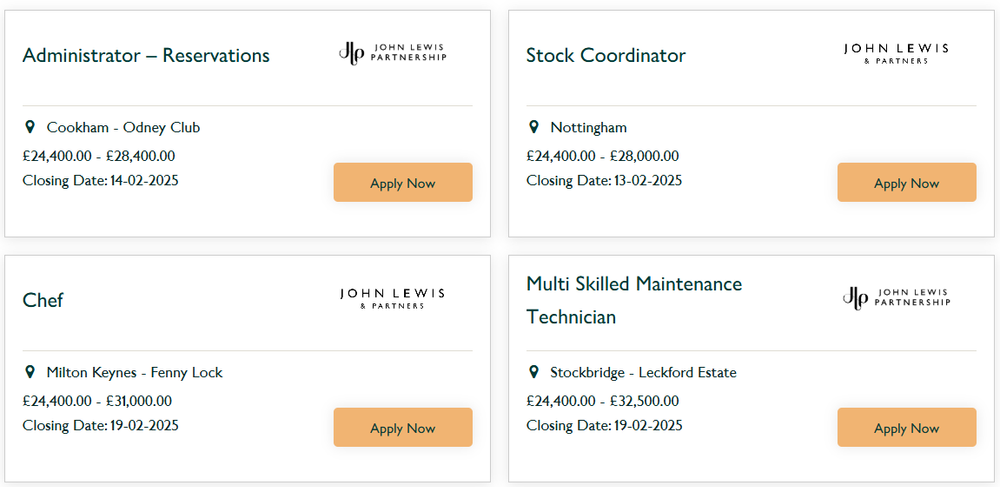This screenshot has height=487, width=1000.
Task: Click the location pin icon beside Nottingham
Action: click(534, 127)
